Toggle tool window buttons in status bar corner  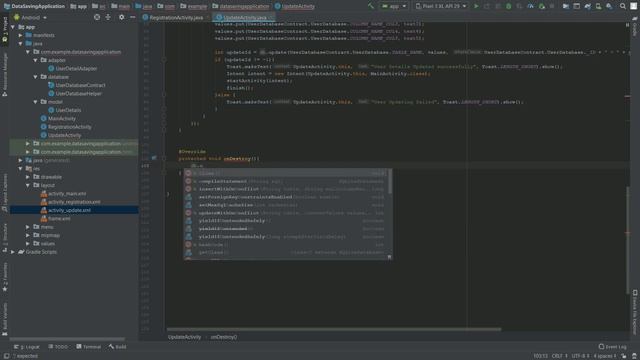pos(6,356)
